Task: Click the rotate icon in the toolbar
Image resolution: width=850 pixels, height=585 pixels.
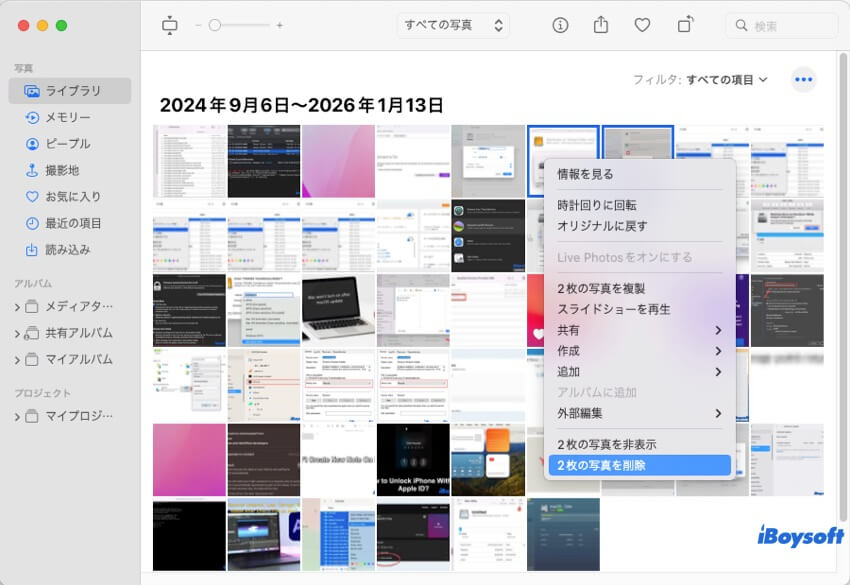Action: pos(685,23)
